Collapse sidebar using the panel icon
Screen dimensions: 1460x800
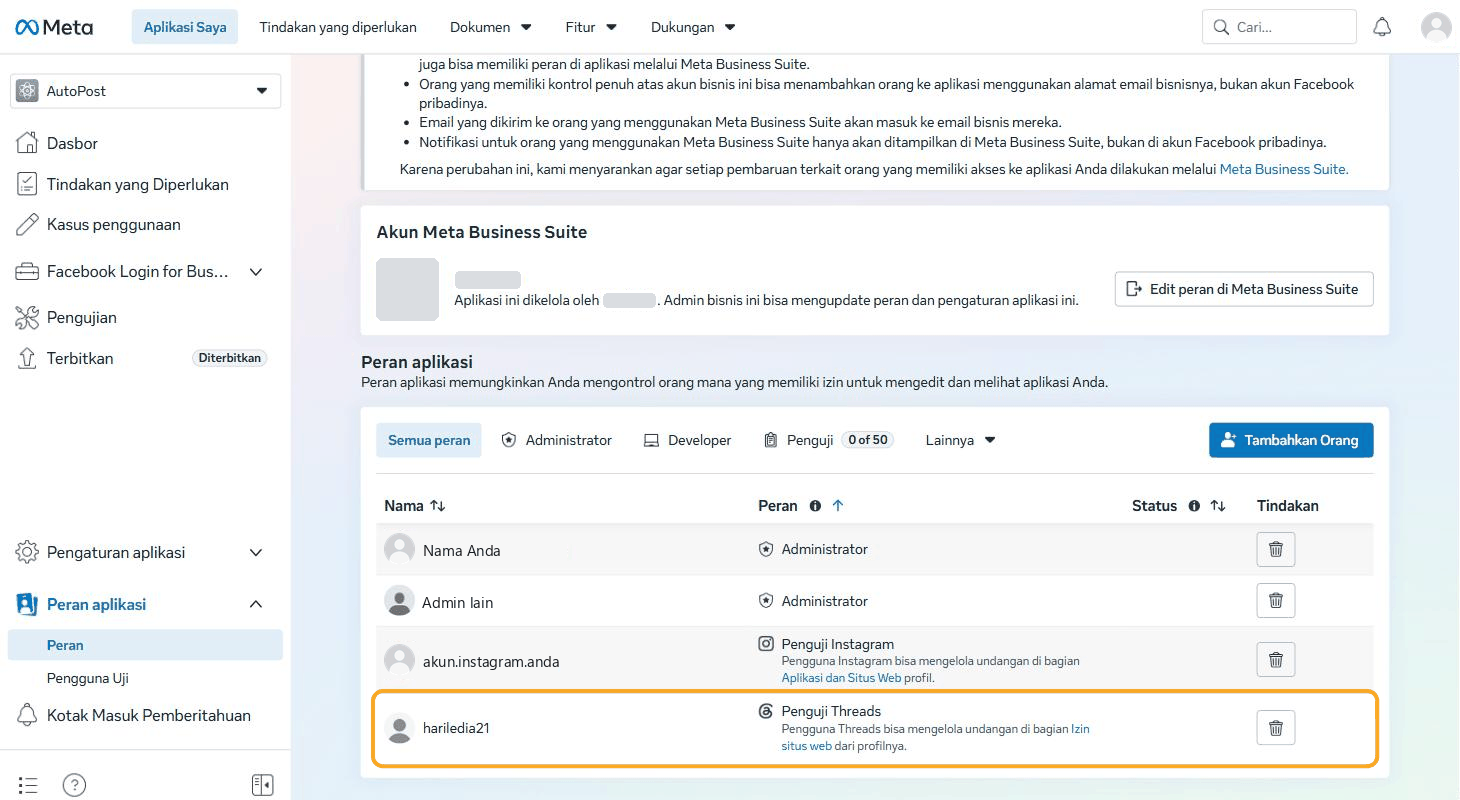coord(263,785)
